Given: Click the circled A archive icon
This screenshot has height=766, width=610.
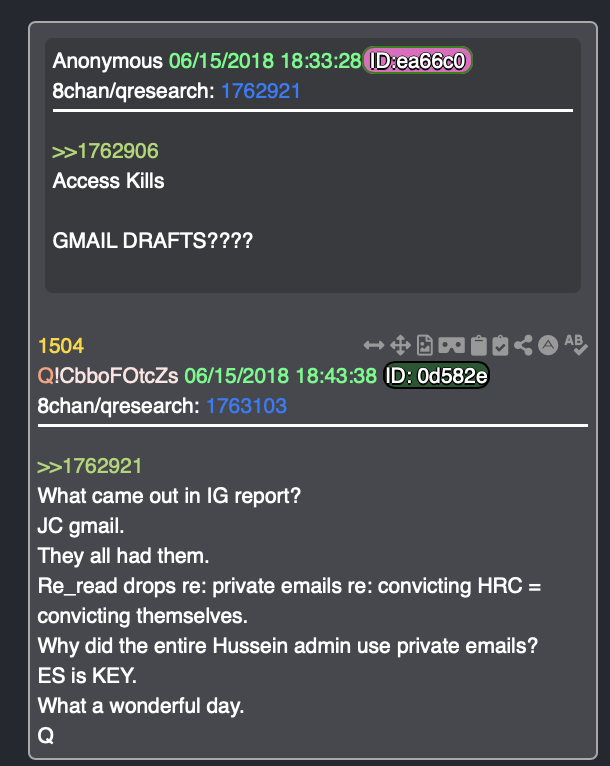Looking at the screenshot, I should (548, 345).
